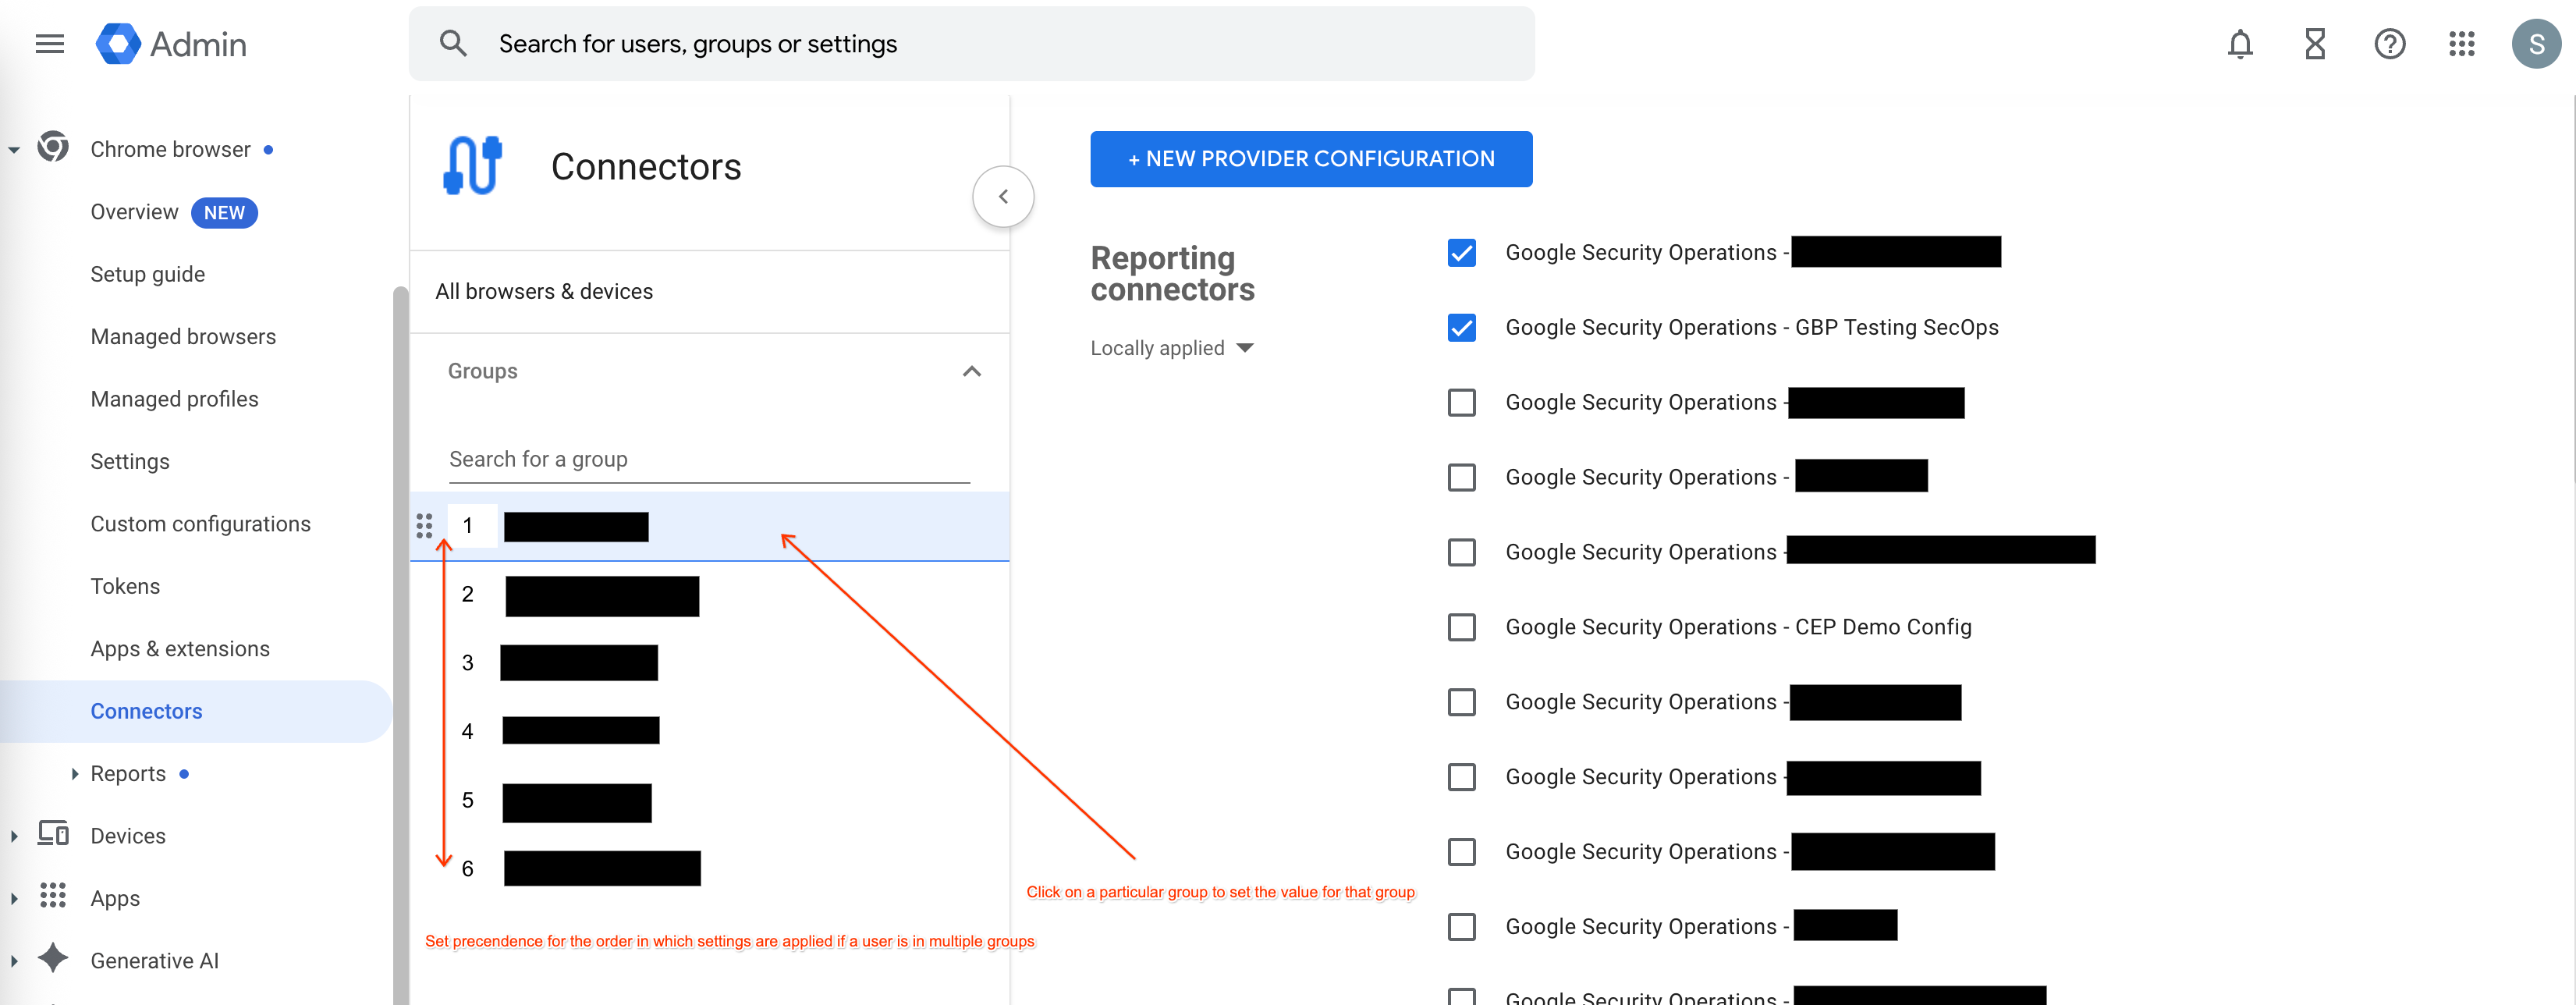
Task: Click the NEW badge next to Overview
Action: 224,213
